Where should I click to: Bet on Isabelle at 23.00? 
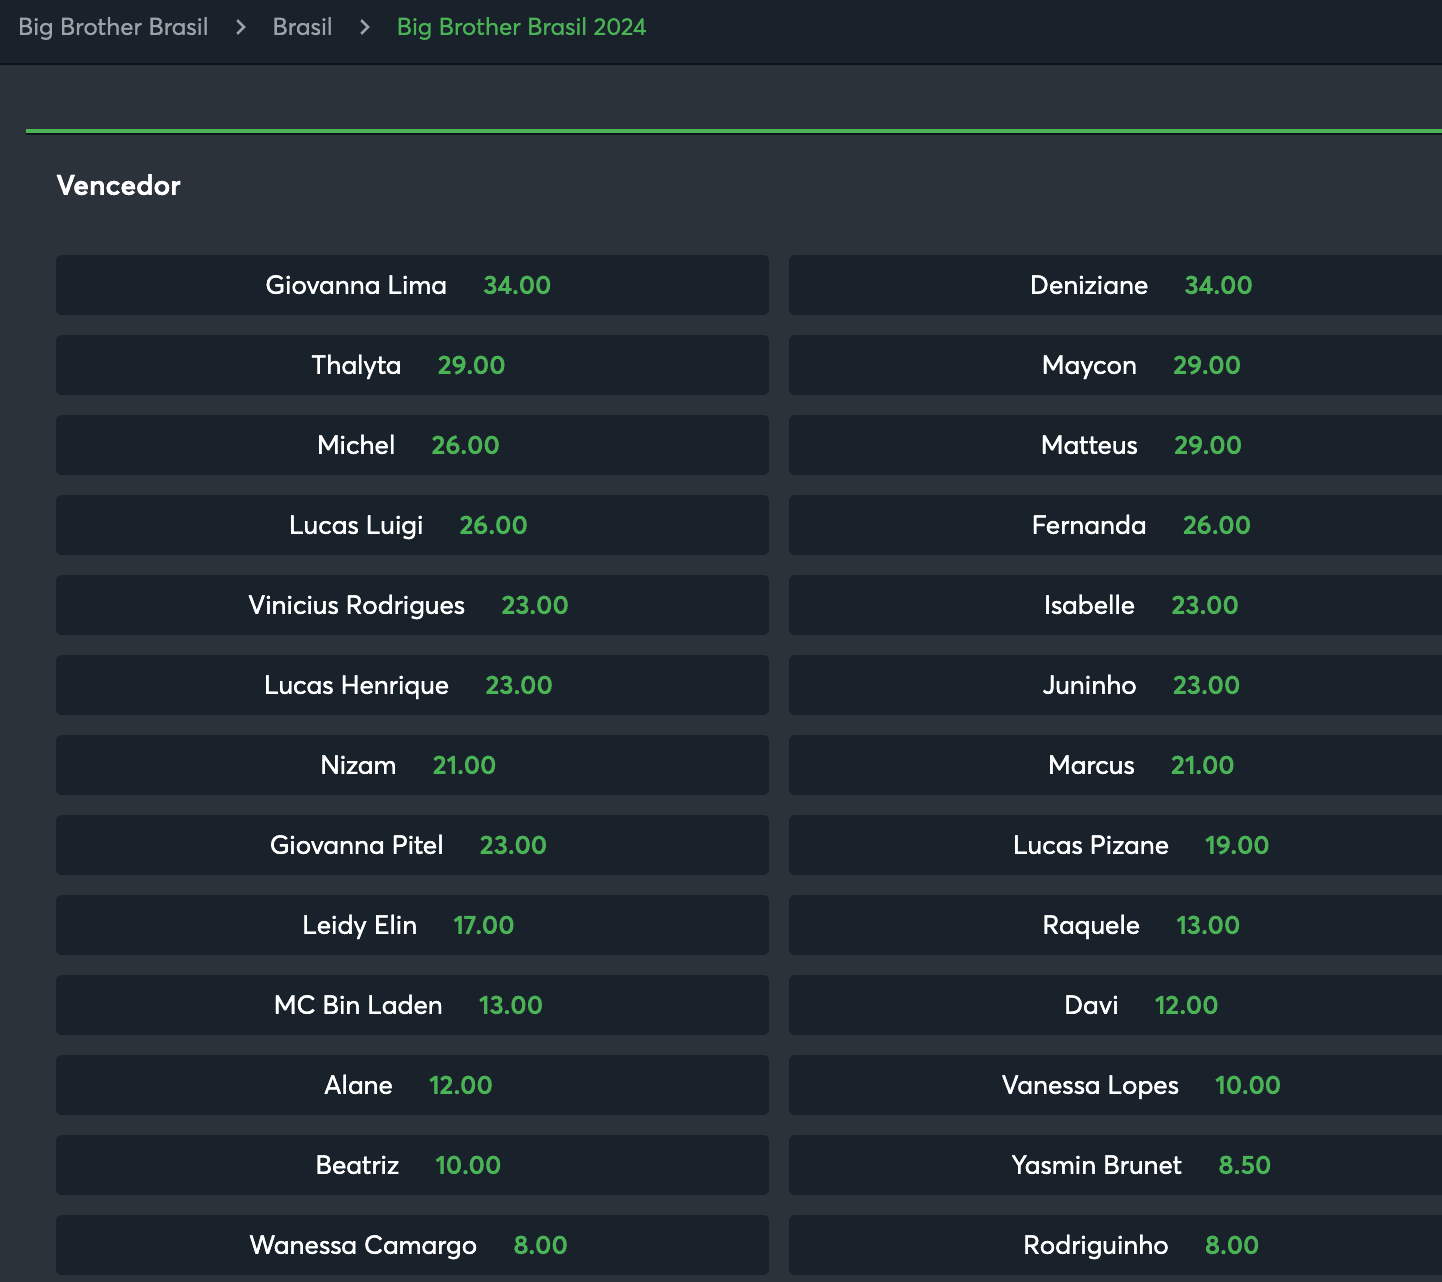pos(1115,605)
